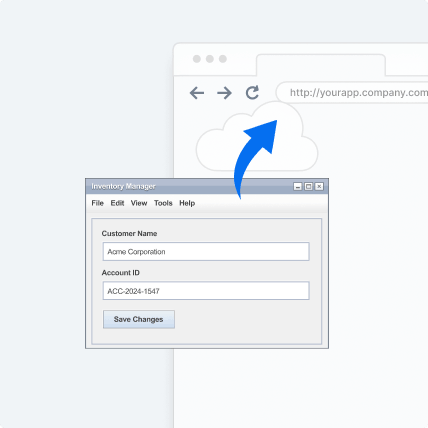This screenshot has width=428, height=428.
Task: Close the Inventory Manager window
Action: pyautogui.click(x=319, y=187)
